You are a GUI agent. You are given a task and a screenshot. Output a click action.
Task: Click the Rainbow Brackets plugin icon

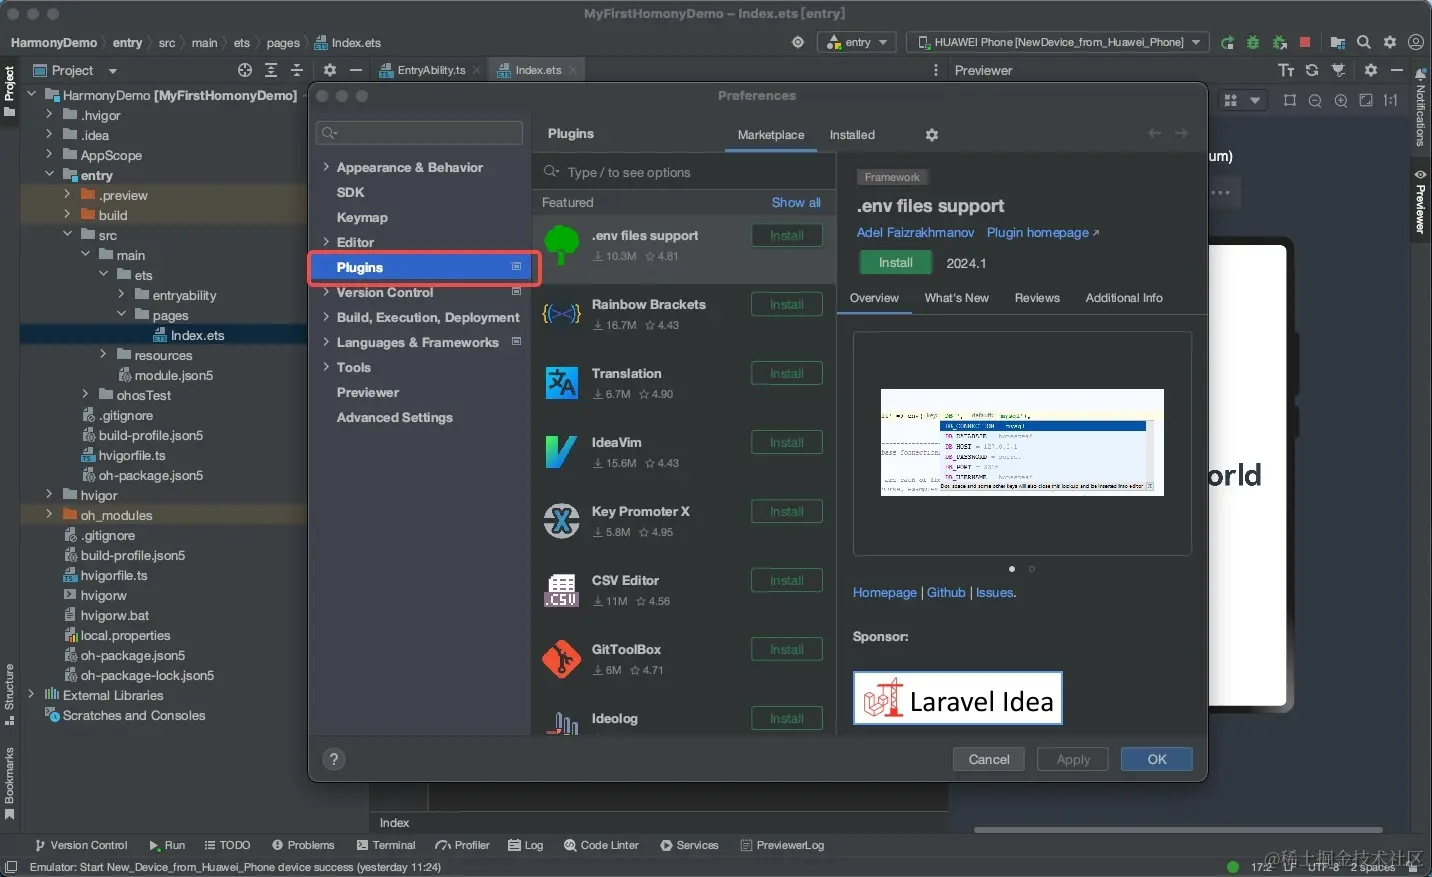pyautogui.click(x=561, y=314)
